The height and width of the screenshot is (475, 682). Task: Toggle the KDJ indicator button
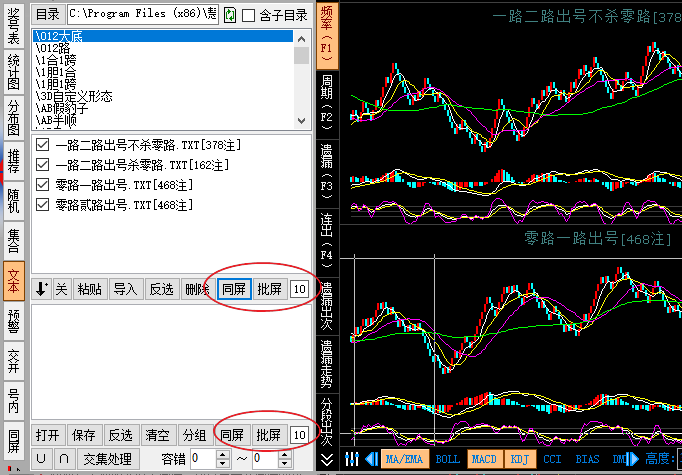[519, 459]
